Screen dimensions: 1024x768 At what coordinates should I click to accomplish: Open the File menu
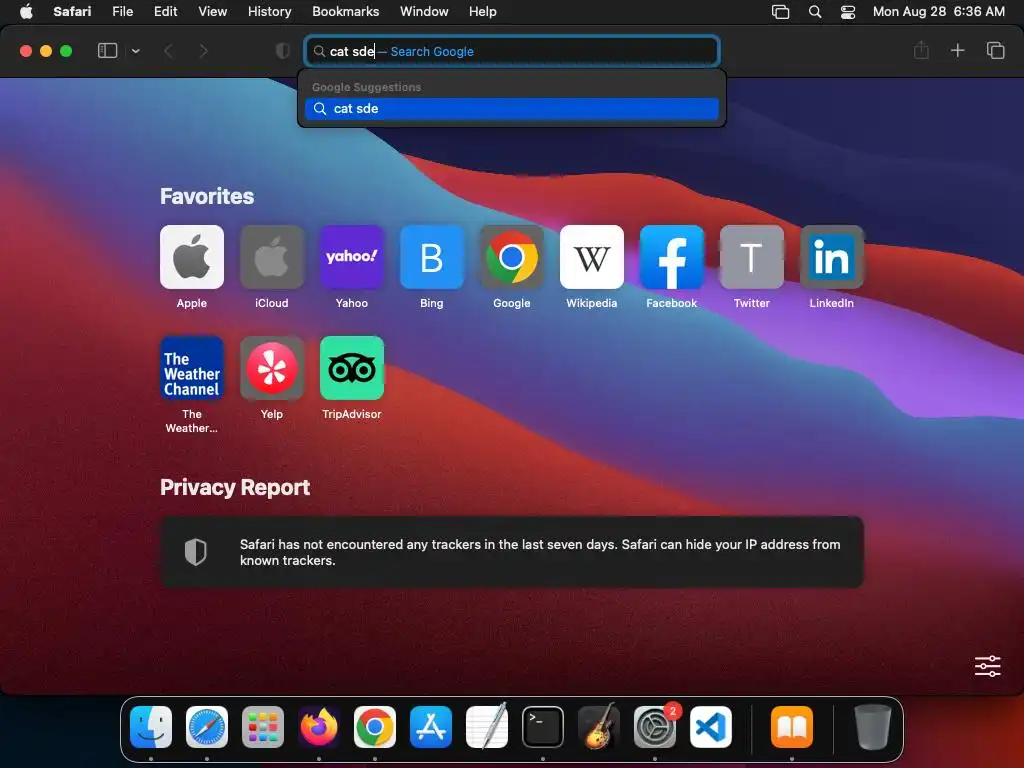(122, 12)
